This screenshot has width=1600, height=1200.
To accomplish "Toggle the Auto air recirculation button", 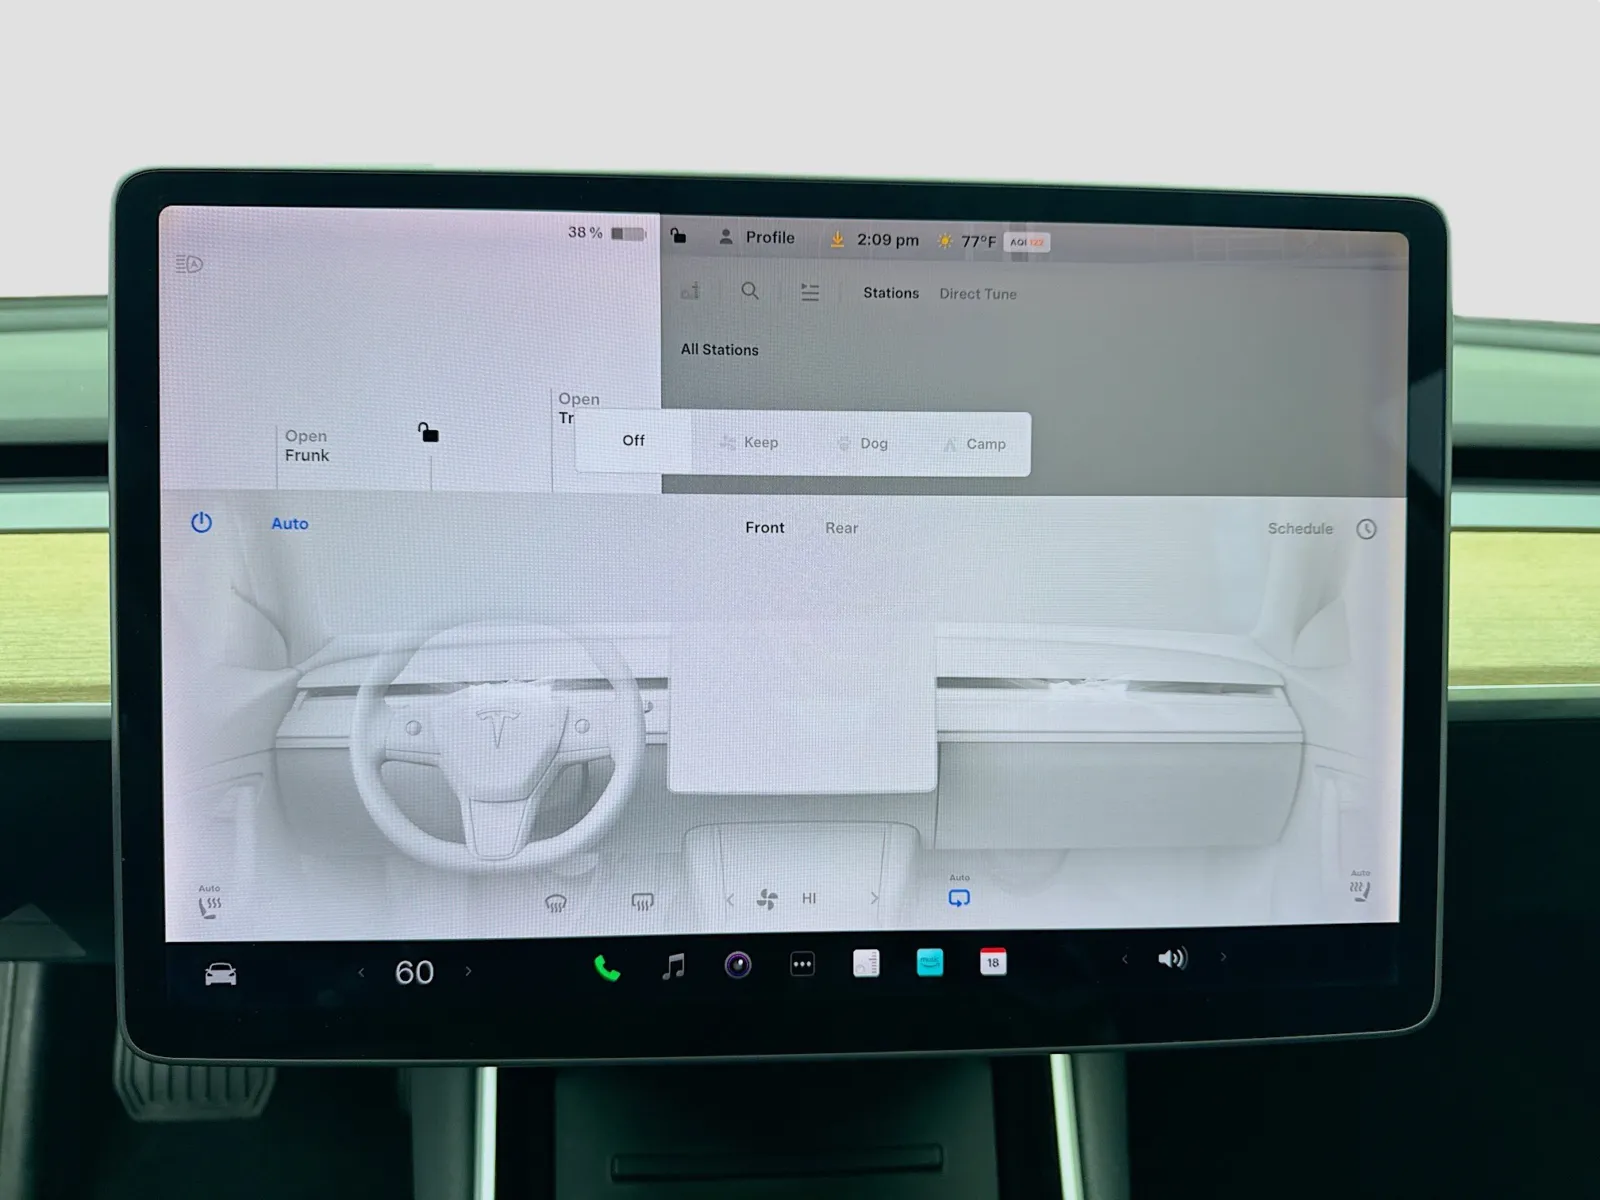I will [x=959, y=897].
